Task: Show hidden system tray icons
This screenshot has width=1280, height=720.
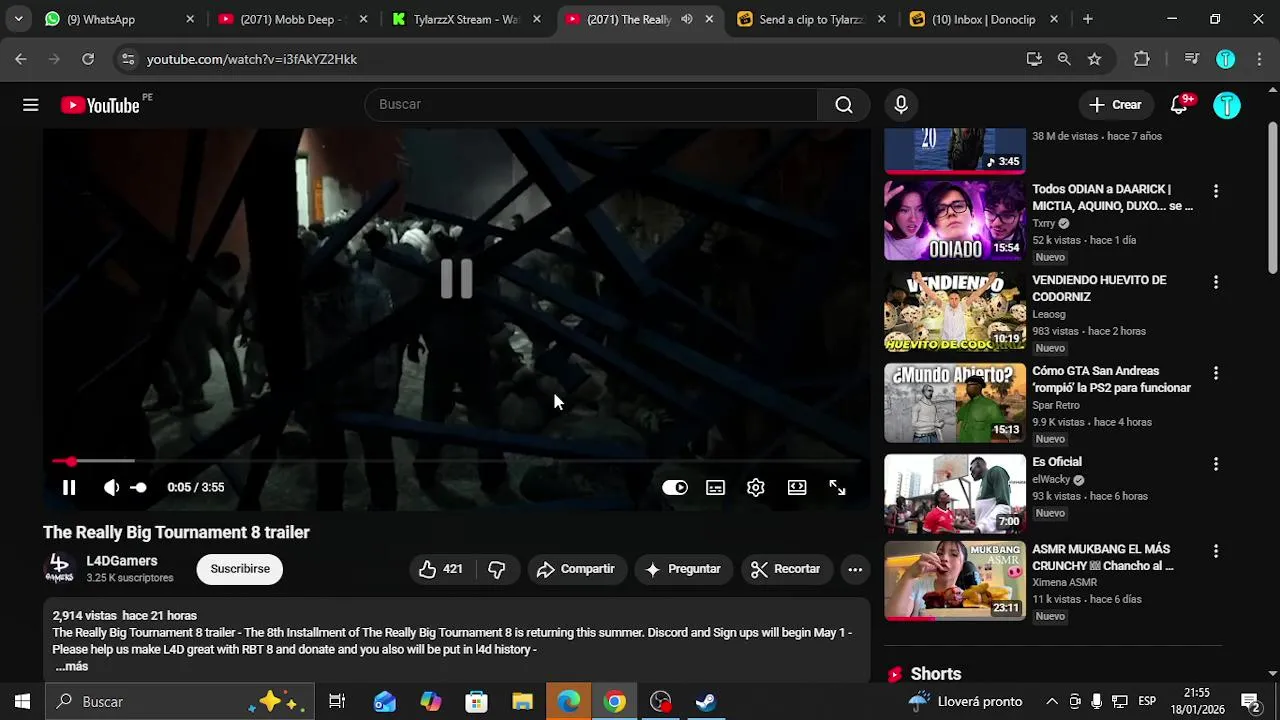Action: click(1051, 702)
